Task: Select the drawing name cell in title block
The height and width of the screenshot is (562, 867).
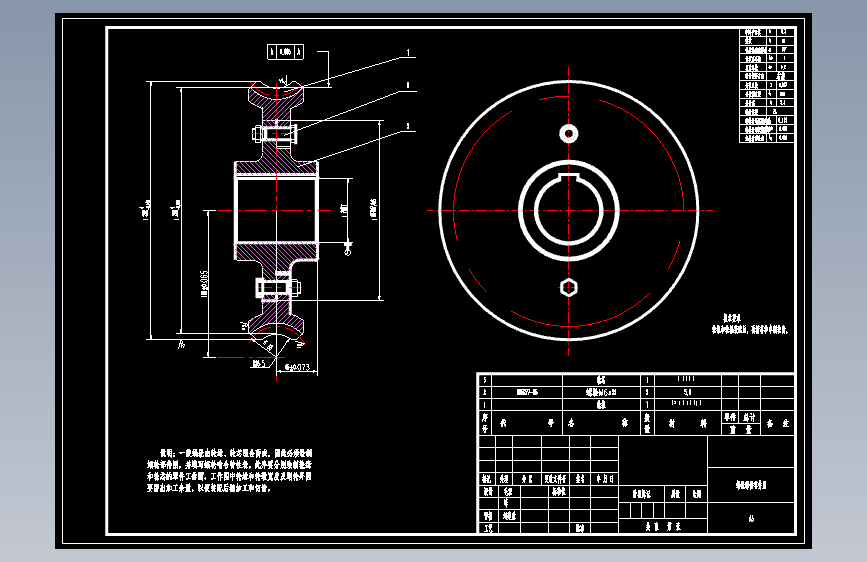Action: point(751,485)
